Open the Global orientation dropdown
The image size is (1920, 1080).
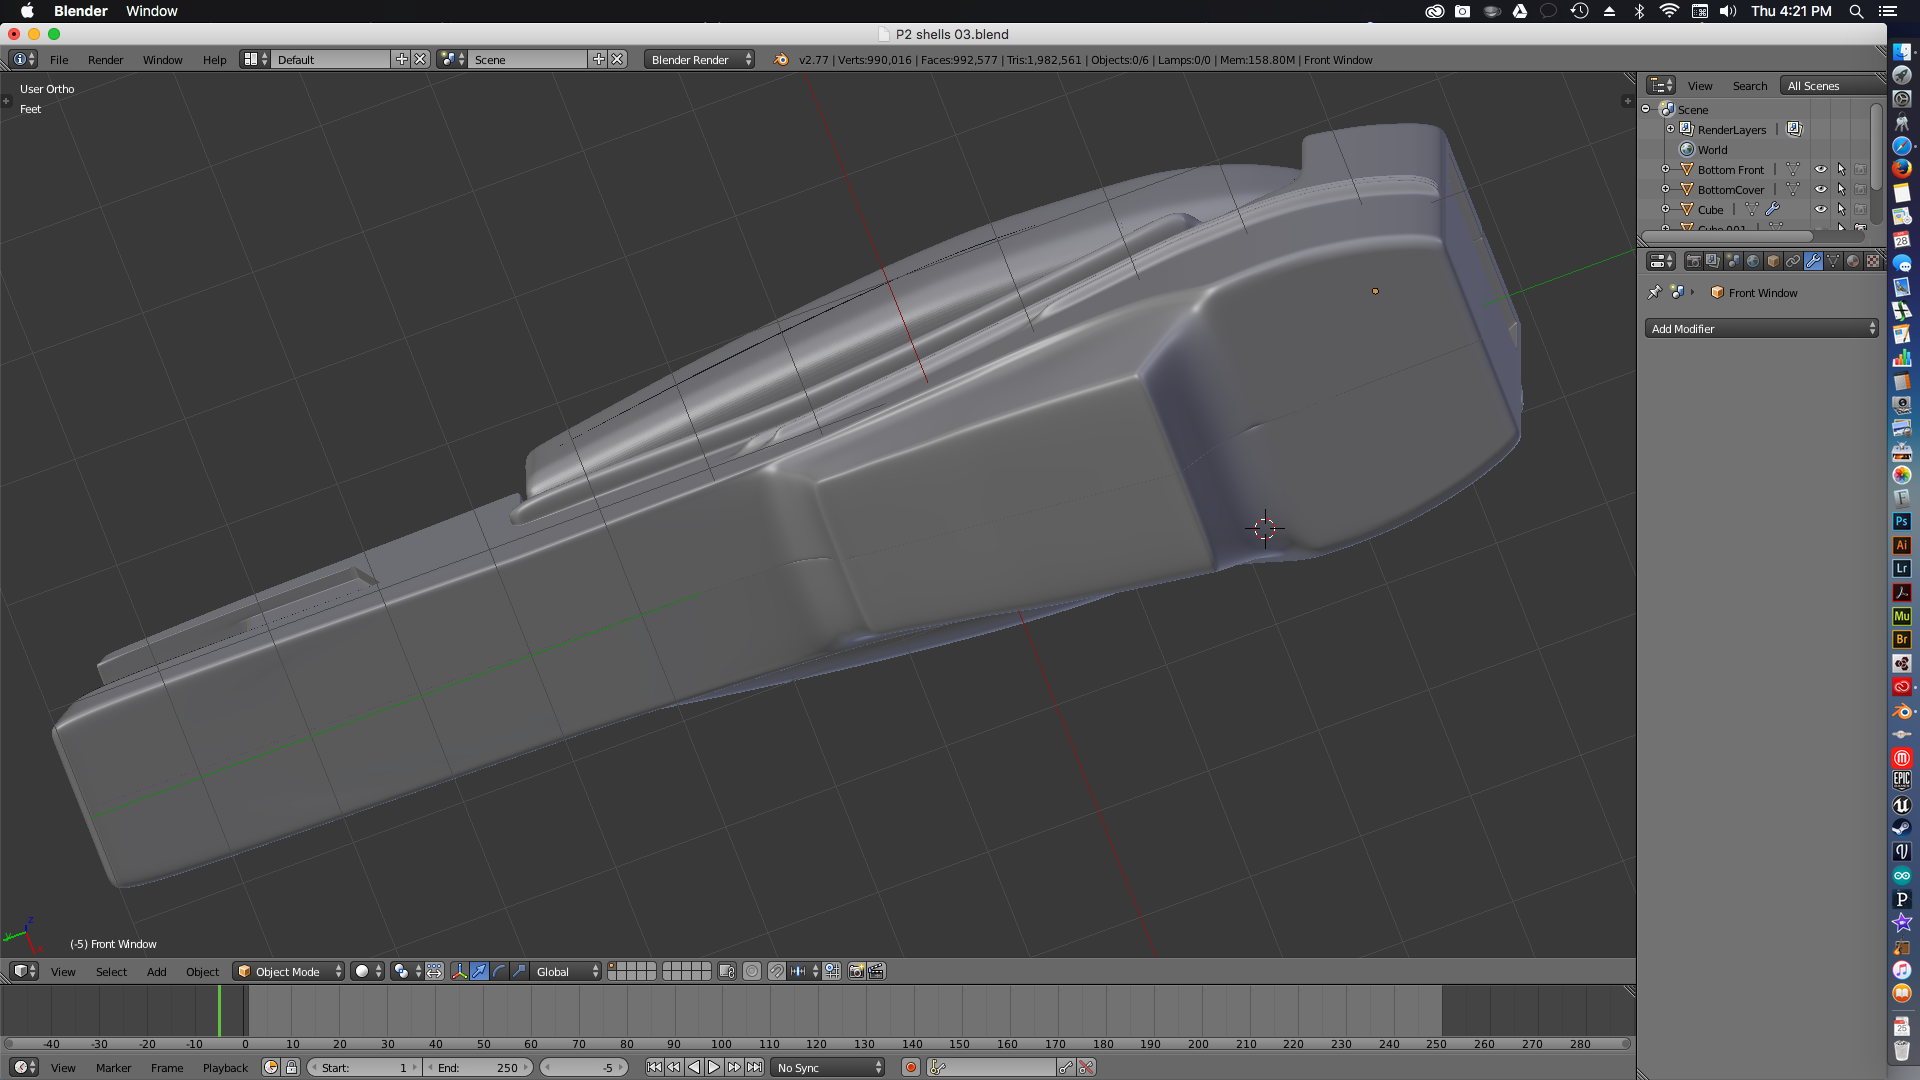pyautogui.click(x=566, y=971)
